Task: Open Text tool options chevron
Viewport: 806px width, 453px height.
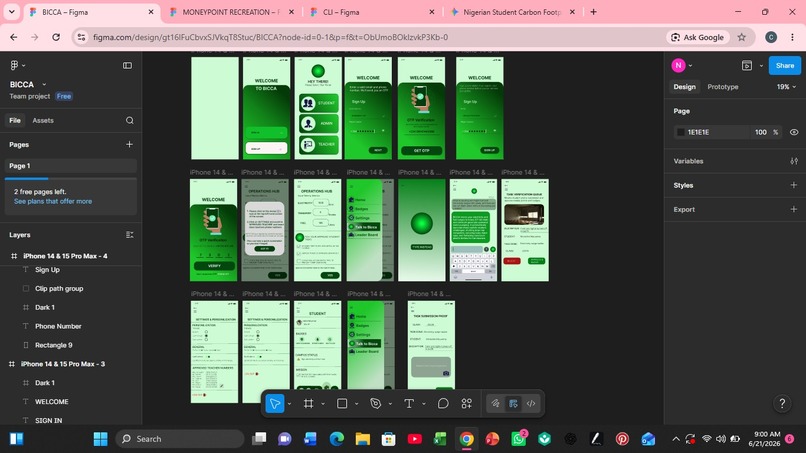Action: point(424,404)
